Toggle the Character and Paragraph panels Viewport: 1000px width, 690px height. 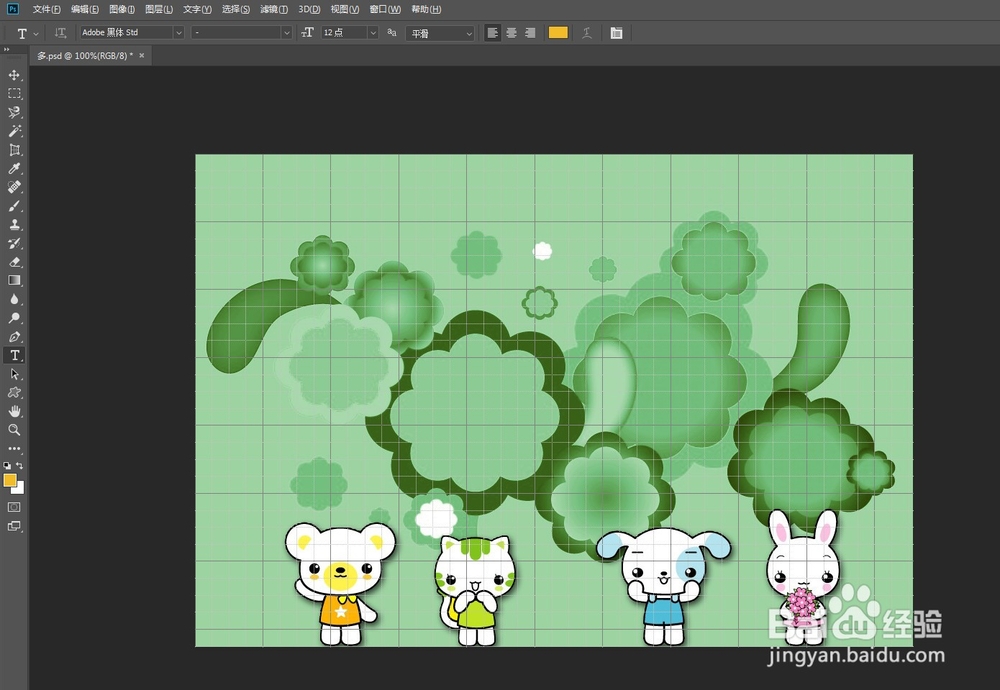616,33
